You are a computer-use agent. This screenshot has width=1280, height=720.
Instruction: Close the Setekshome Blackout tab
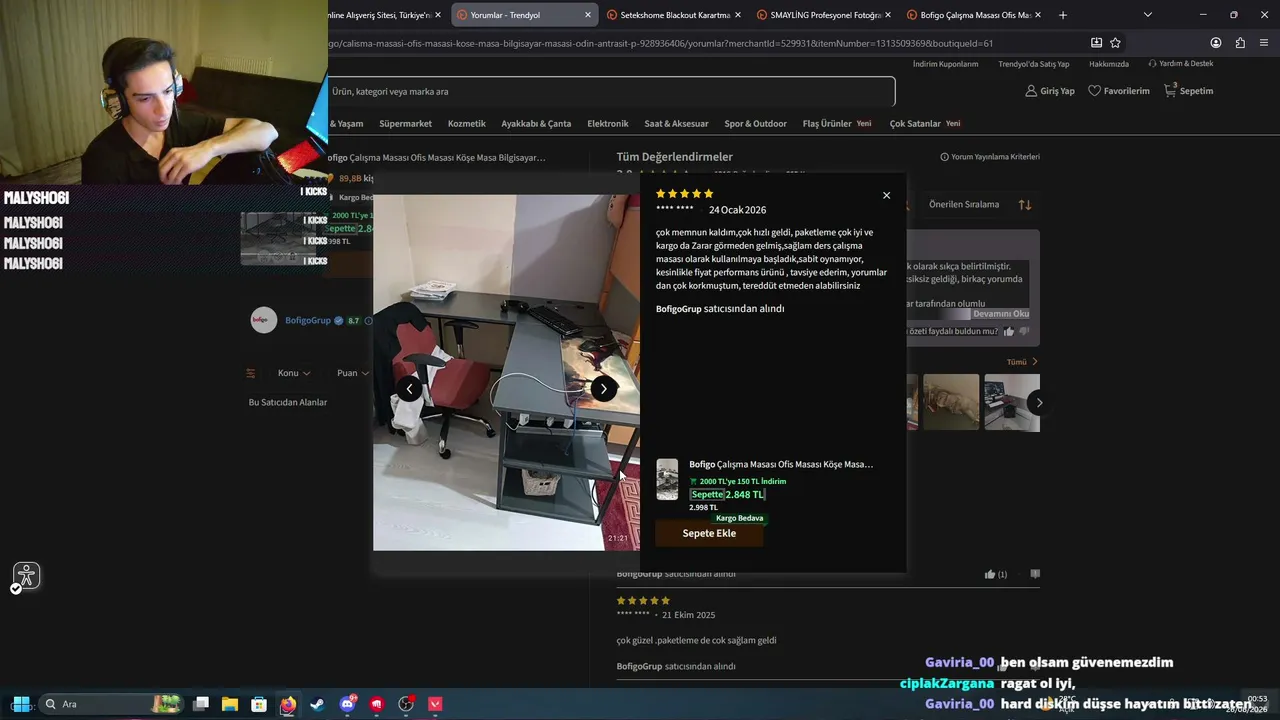pyautogui.click(x=738, y=15)
